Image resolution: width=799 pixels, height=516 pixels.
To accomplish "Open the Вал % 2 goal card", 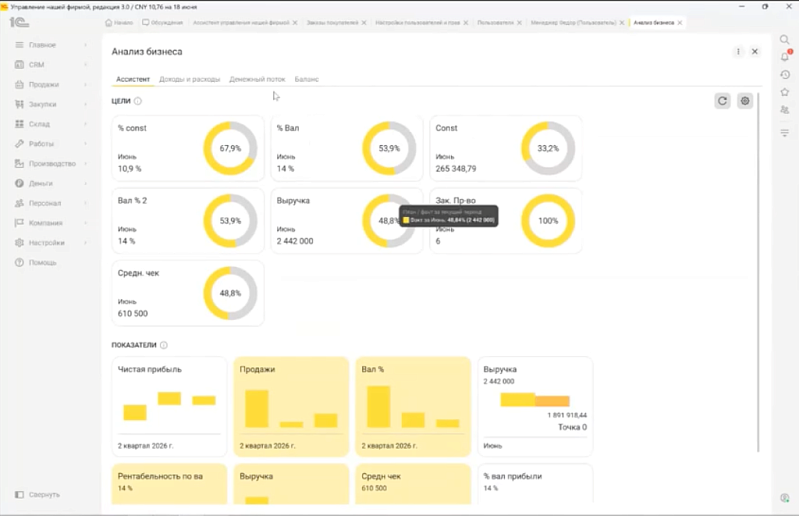I will [x=188, y=221].
